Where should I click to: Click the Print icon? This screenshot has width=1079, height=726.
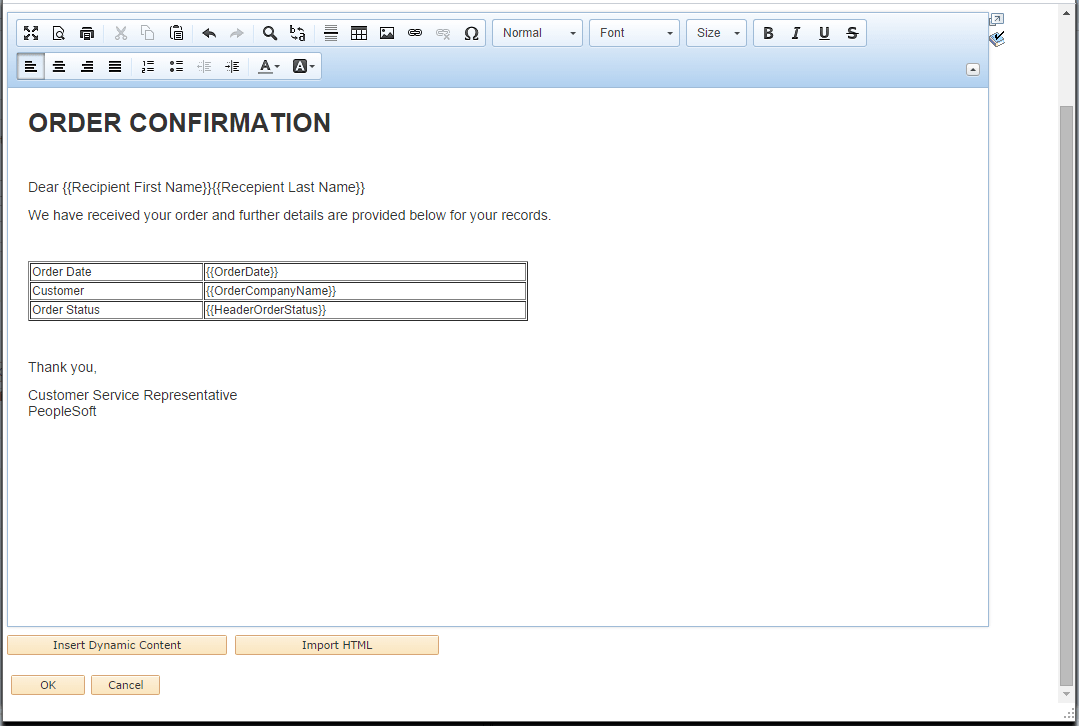(87, 32)
